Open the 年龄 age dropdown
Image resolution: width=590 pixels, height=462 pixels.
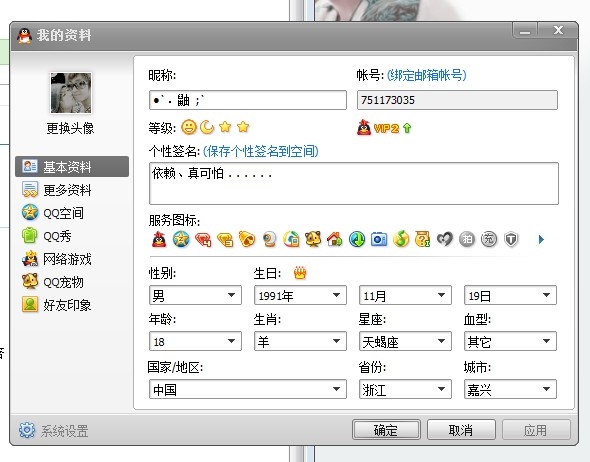tap(195, 341)
